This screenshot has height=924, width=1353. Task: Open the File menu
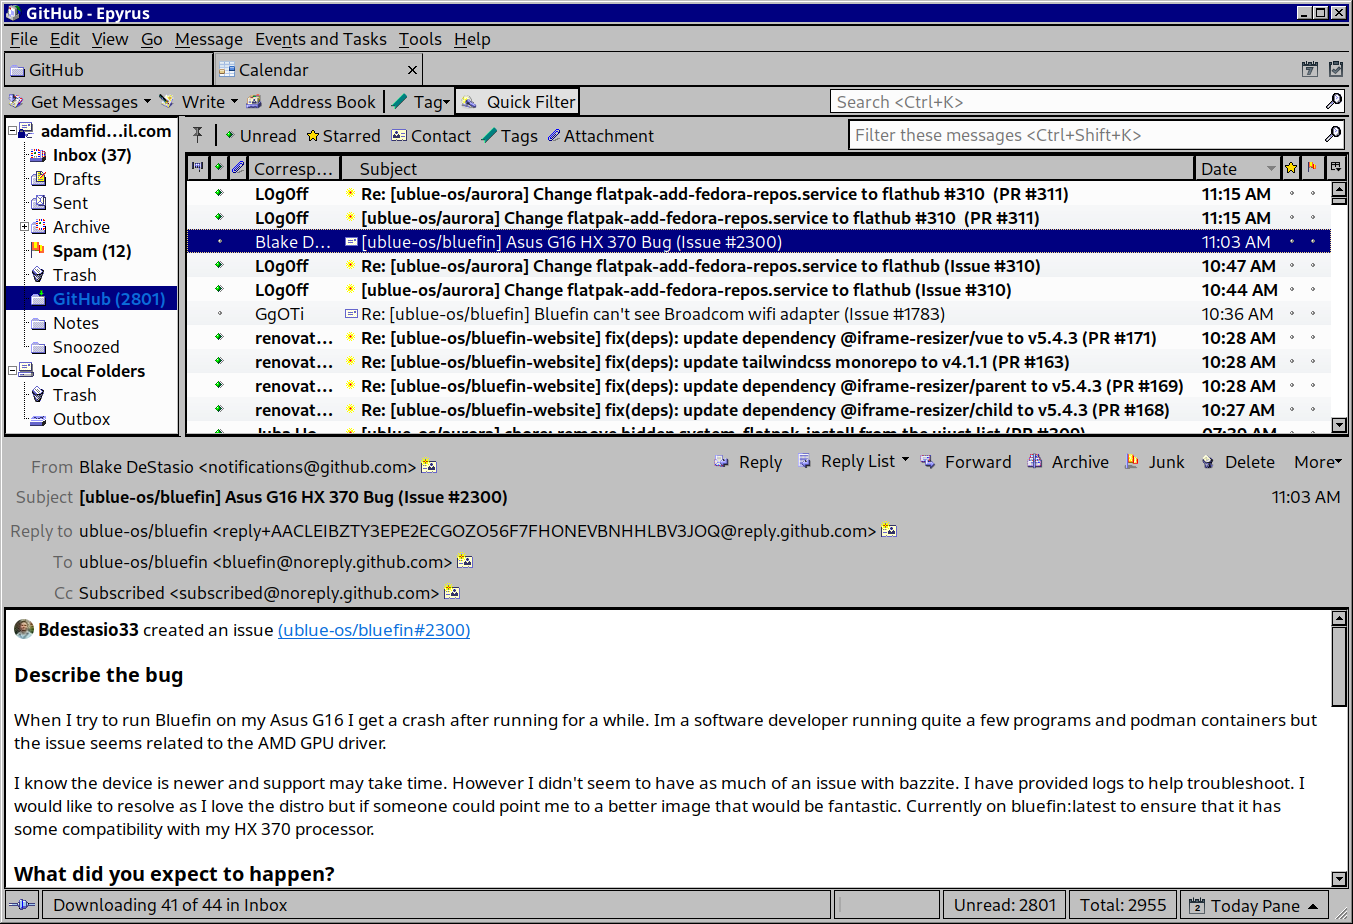tap(24, 39)
